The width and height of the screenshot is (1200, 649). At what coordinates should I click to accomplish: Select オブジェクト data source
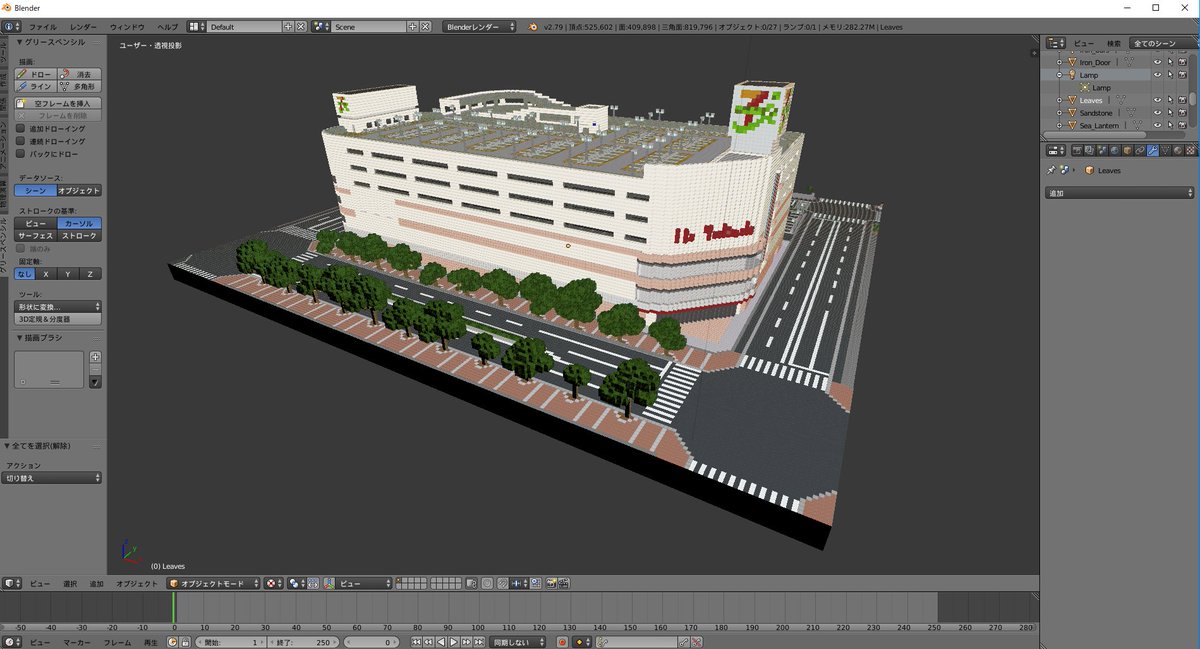pos(79,190)
